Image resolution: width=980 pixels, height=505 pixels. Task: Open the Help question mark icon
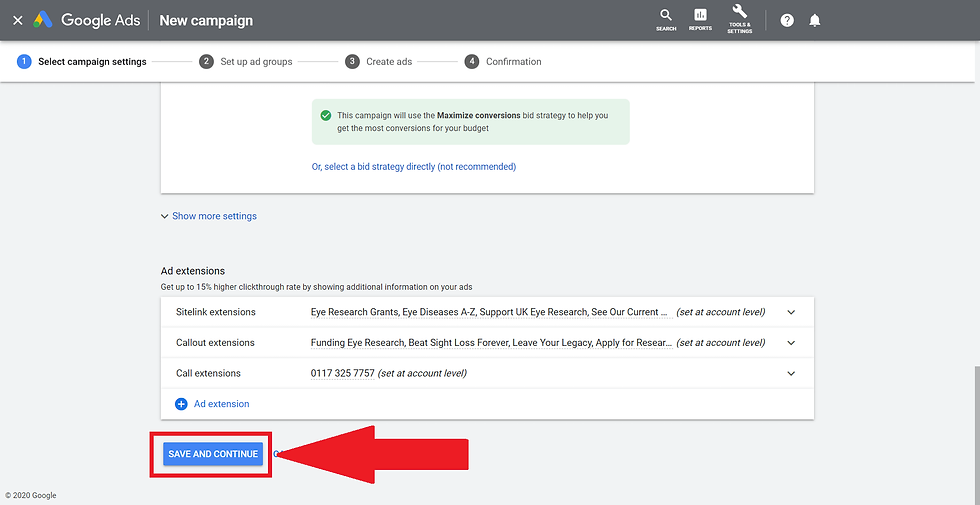pos(787,20)
